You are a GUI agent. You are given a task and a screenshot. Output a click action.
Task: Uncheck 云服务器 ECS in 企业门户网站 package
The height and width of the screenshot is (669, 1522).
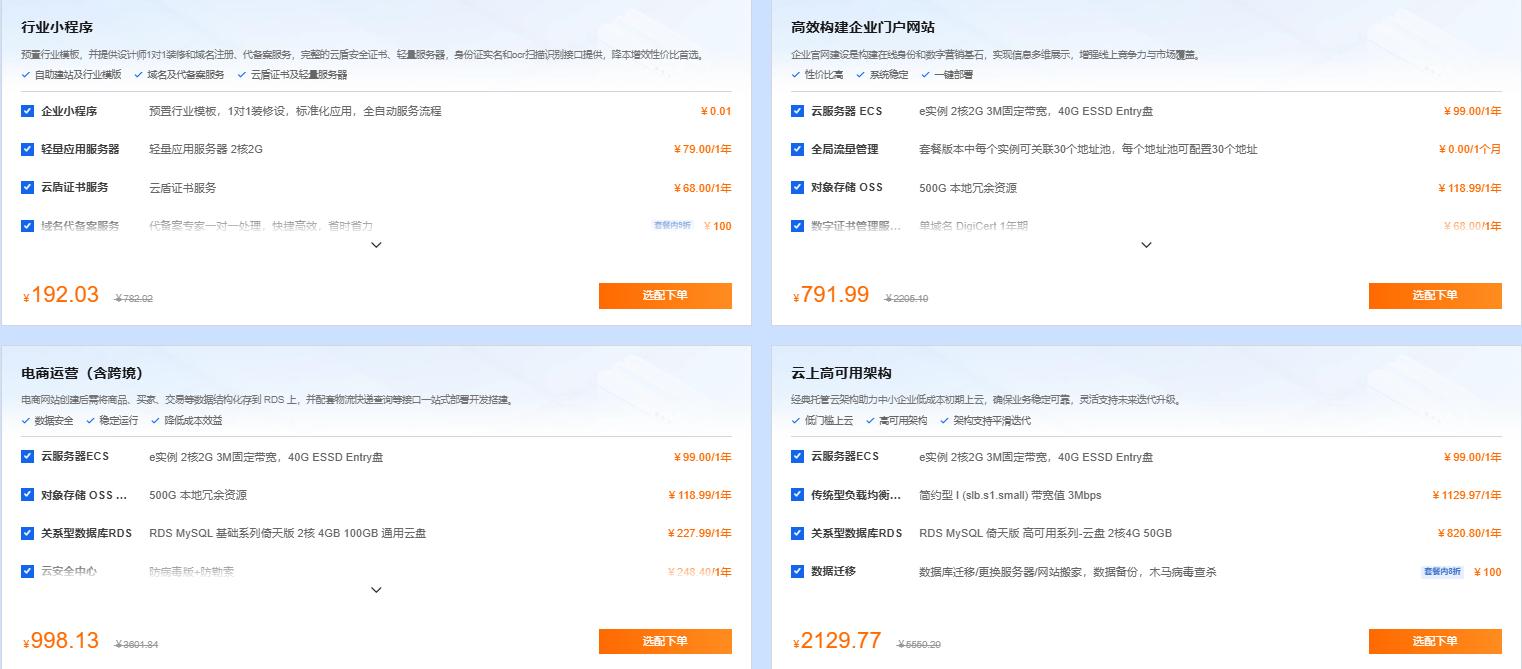coord(797,111)
